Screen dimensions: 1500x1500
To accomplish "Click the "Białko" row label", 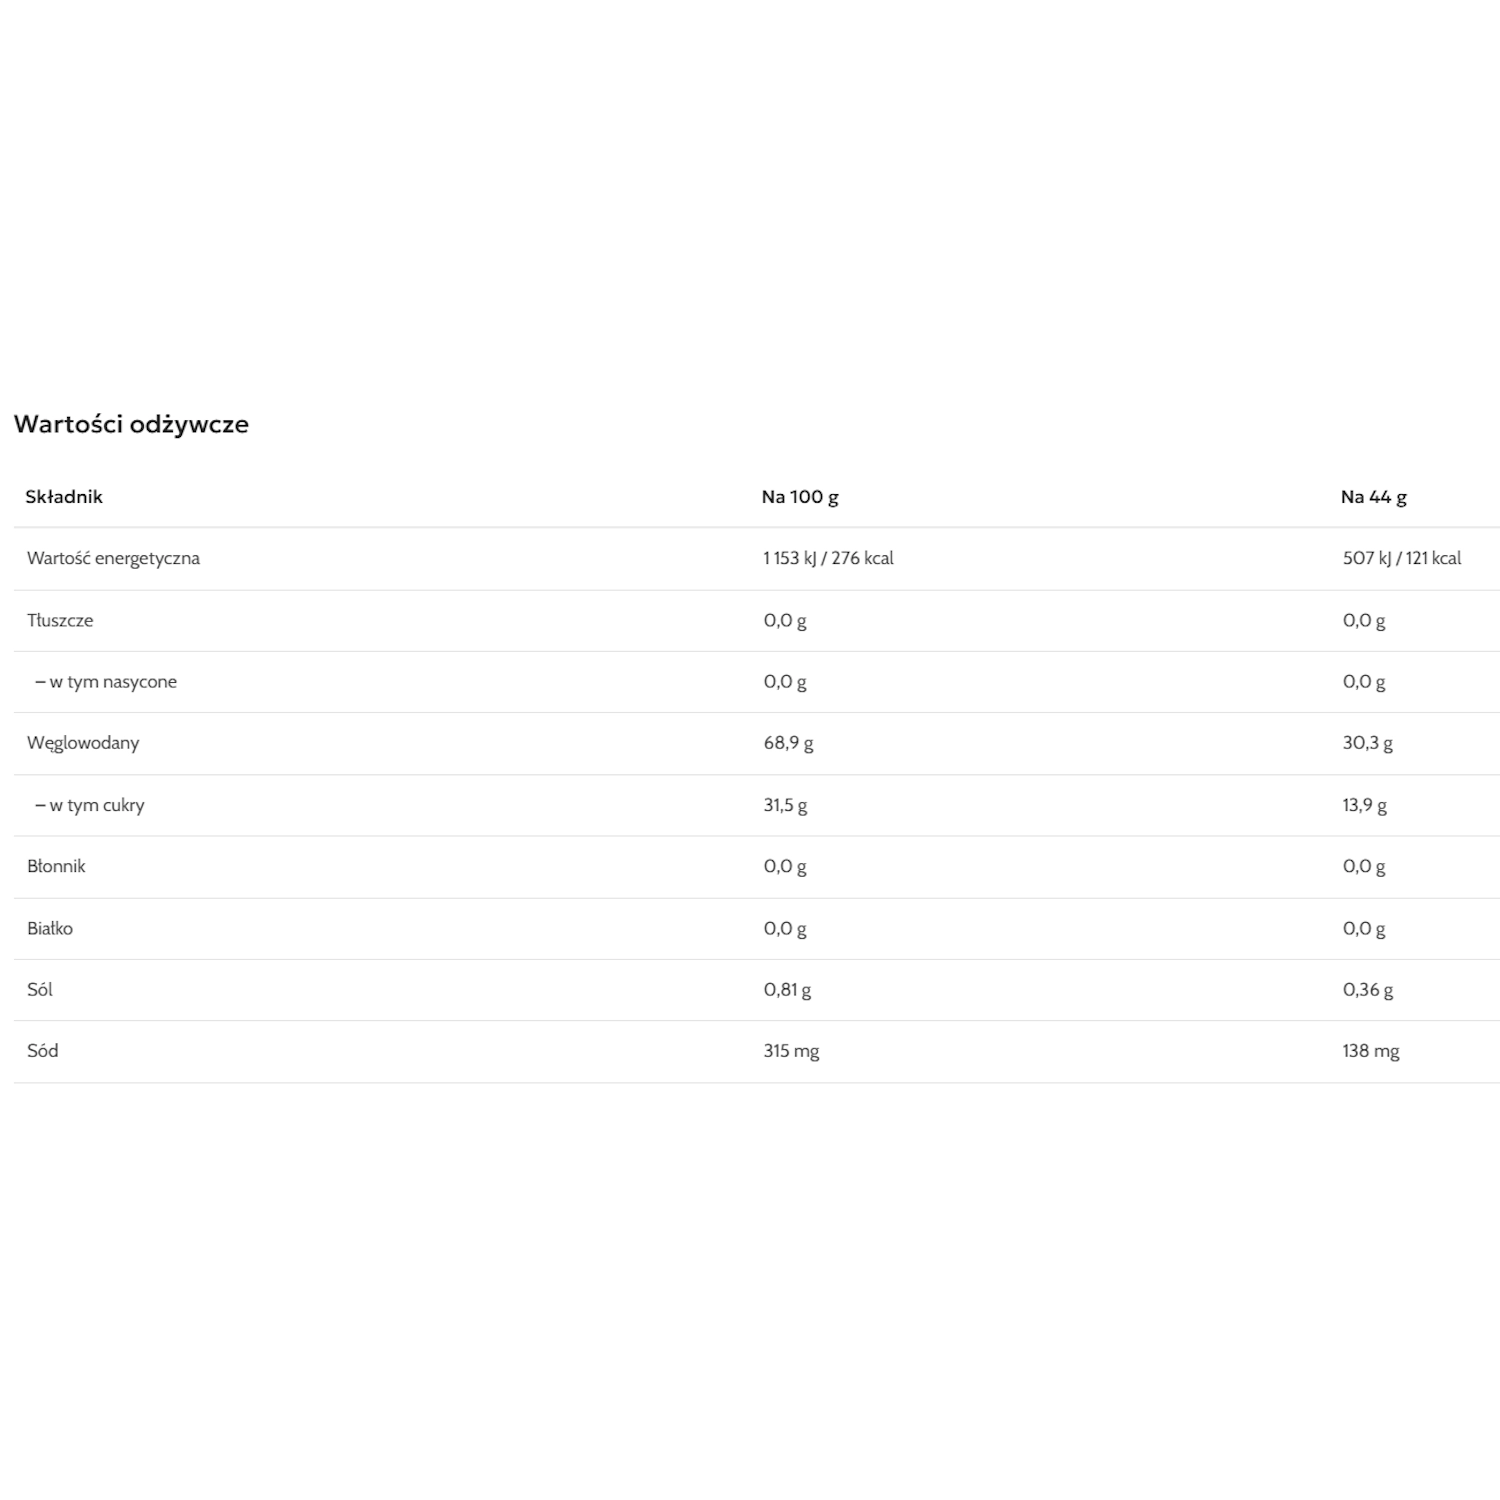I will pyautogui.click(x=50, y=928).
